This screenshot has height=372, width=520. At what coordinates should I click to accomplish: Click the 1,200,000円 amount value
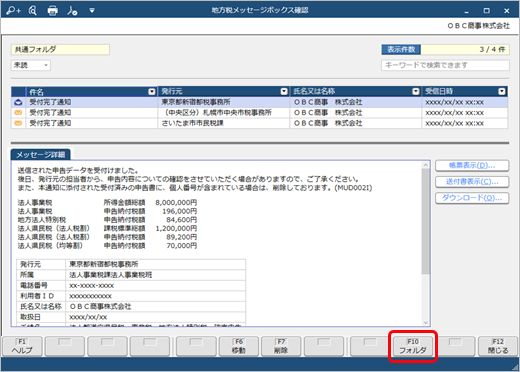pyautogui.click(x=176, y=229)
